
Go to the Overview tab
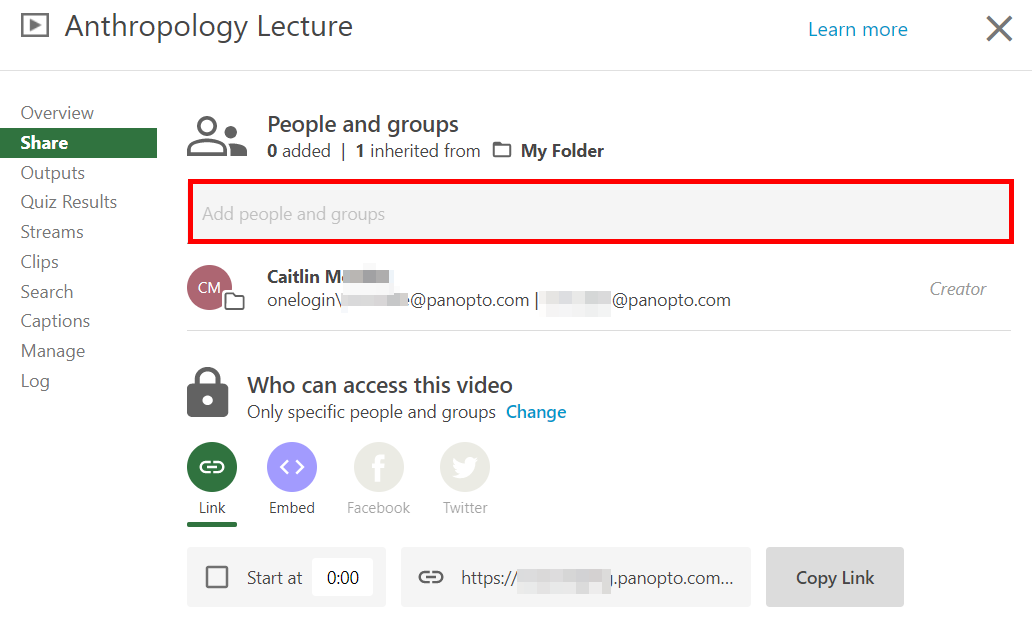pos(57,113)
